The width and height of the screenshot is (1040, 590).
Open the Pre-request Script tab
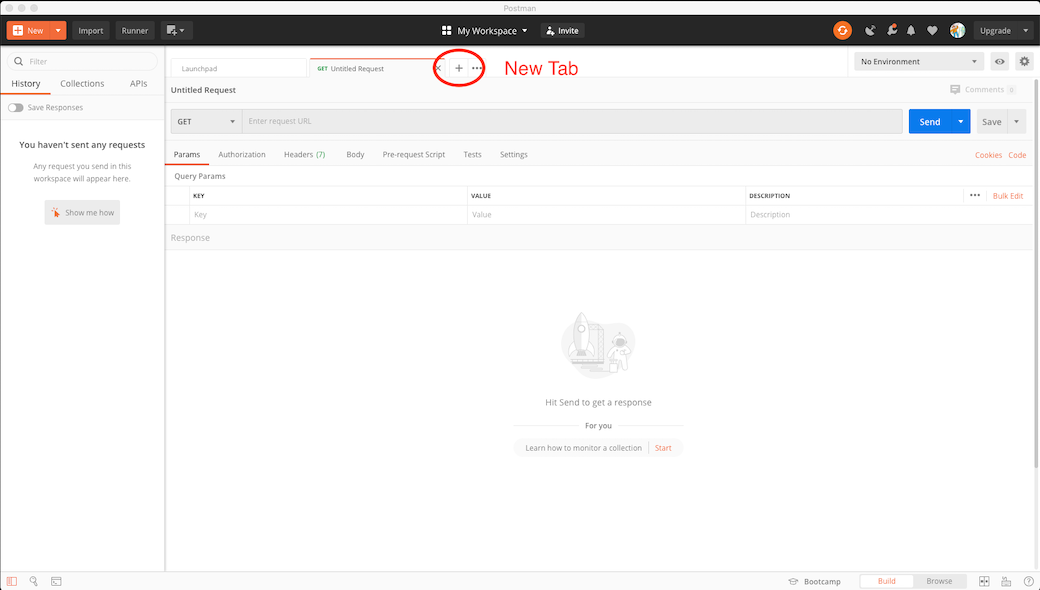(413, 154)
